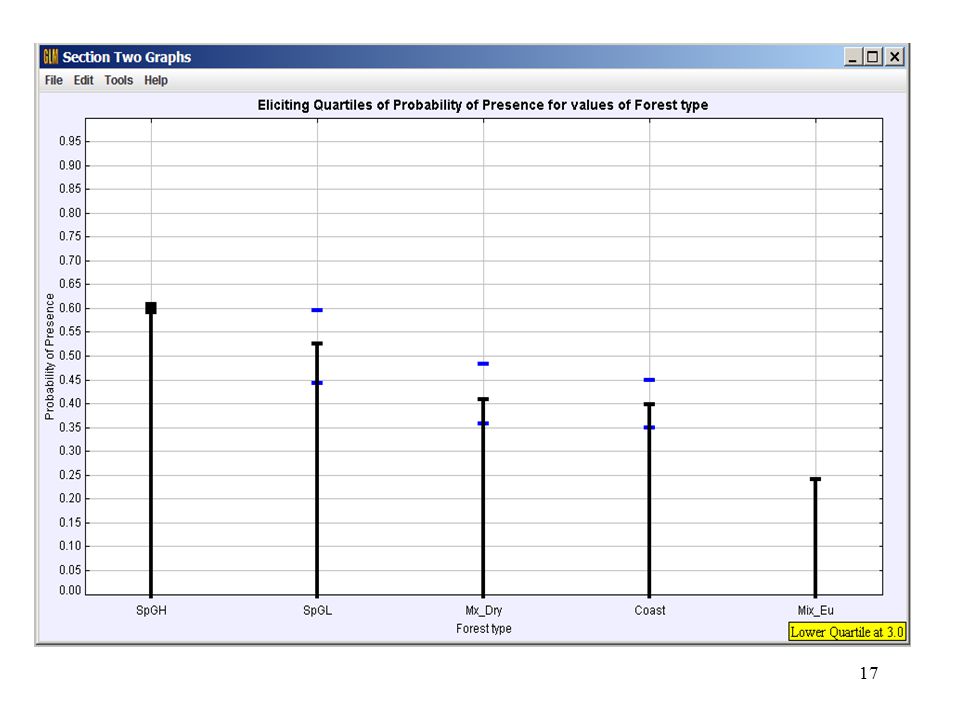
Task: Click the Mix_Eu axis label
Action: (x=816, y=610)
